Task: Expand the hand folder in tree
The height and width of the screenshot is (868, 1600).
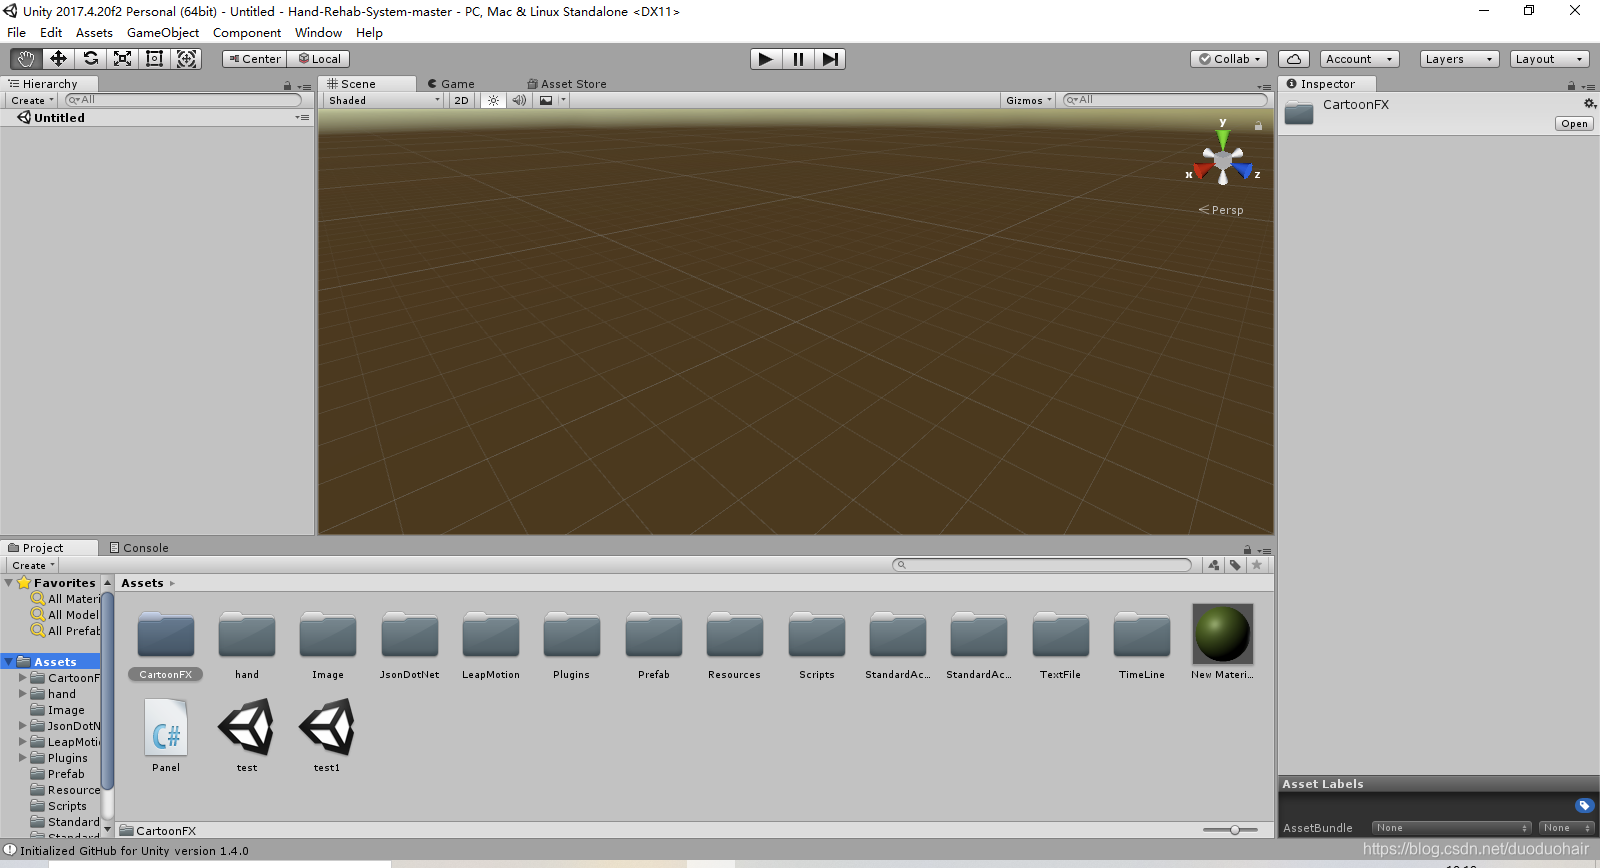Action: coord(23,693)
